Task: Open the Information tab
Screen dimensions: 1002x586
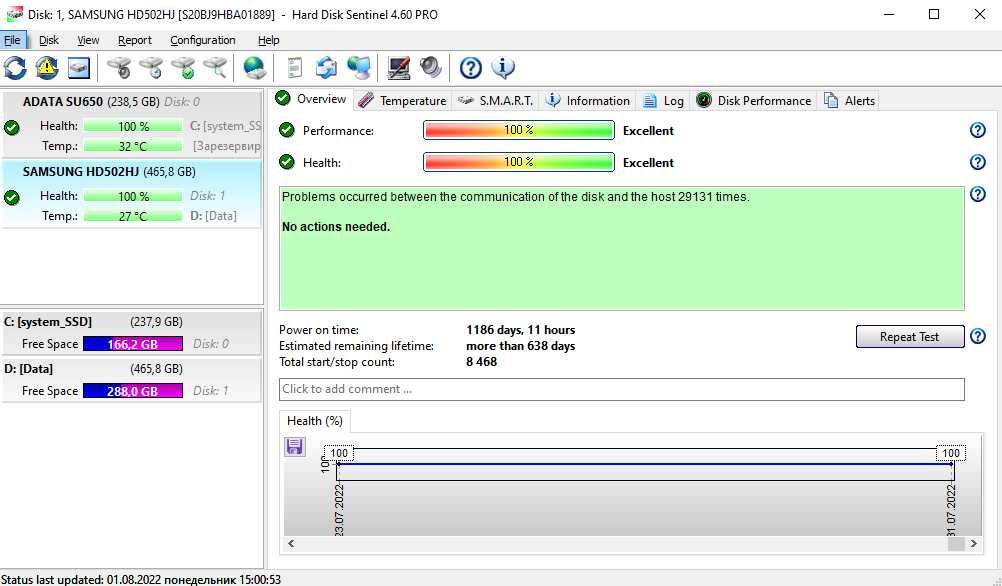Action: coord(588,101)
